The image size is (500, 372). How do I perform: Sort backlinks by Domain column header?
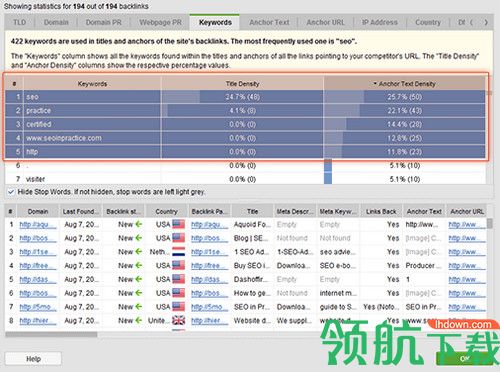(38, 212)
